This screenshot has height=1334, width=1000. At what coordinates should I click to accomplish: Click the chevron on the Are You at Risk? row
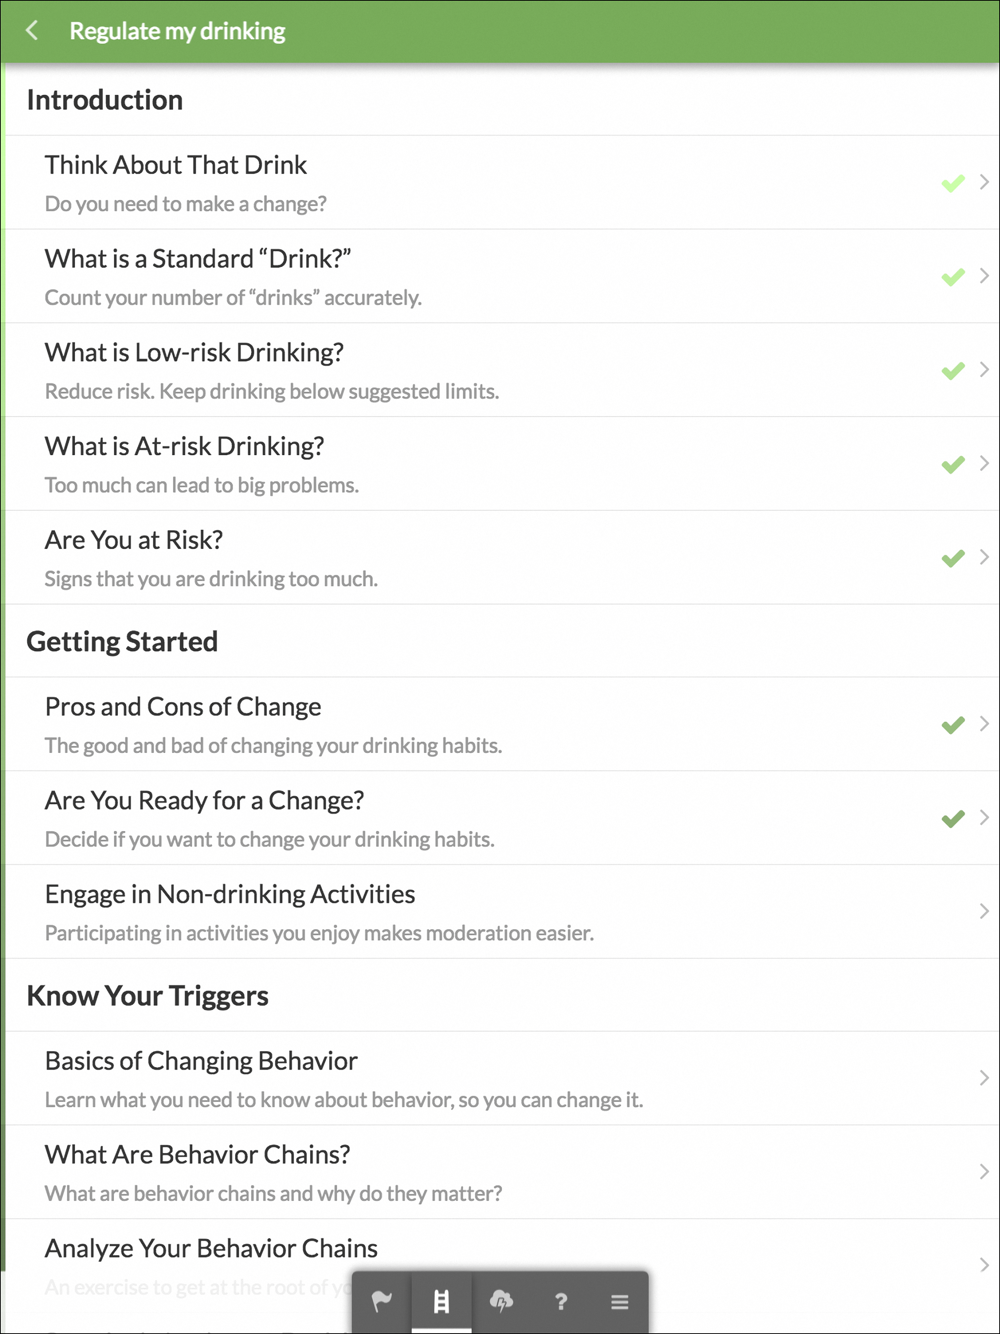point(984,557)
